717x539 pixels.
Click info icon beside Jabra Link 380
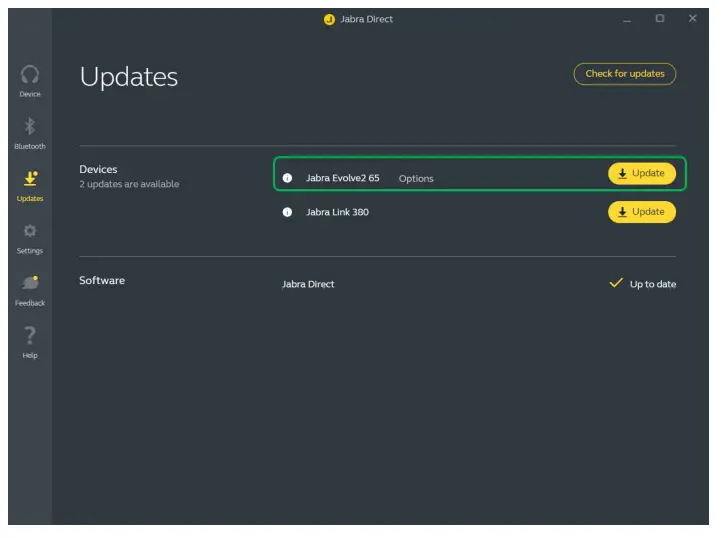coord(287,212)
